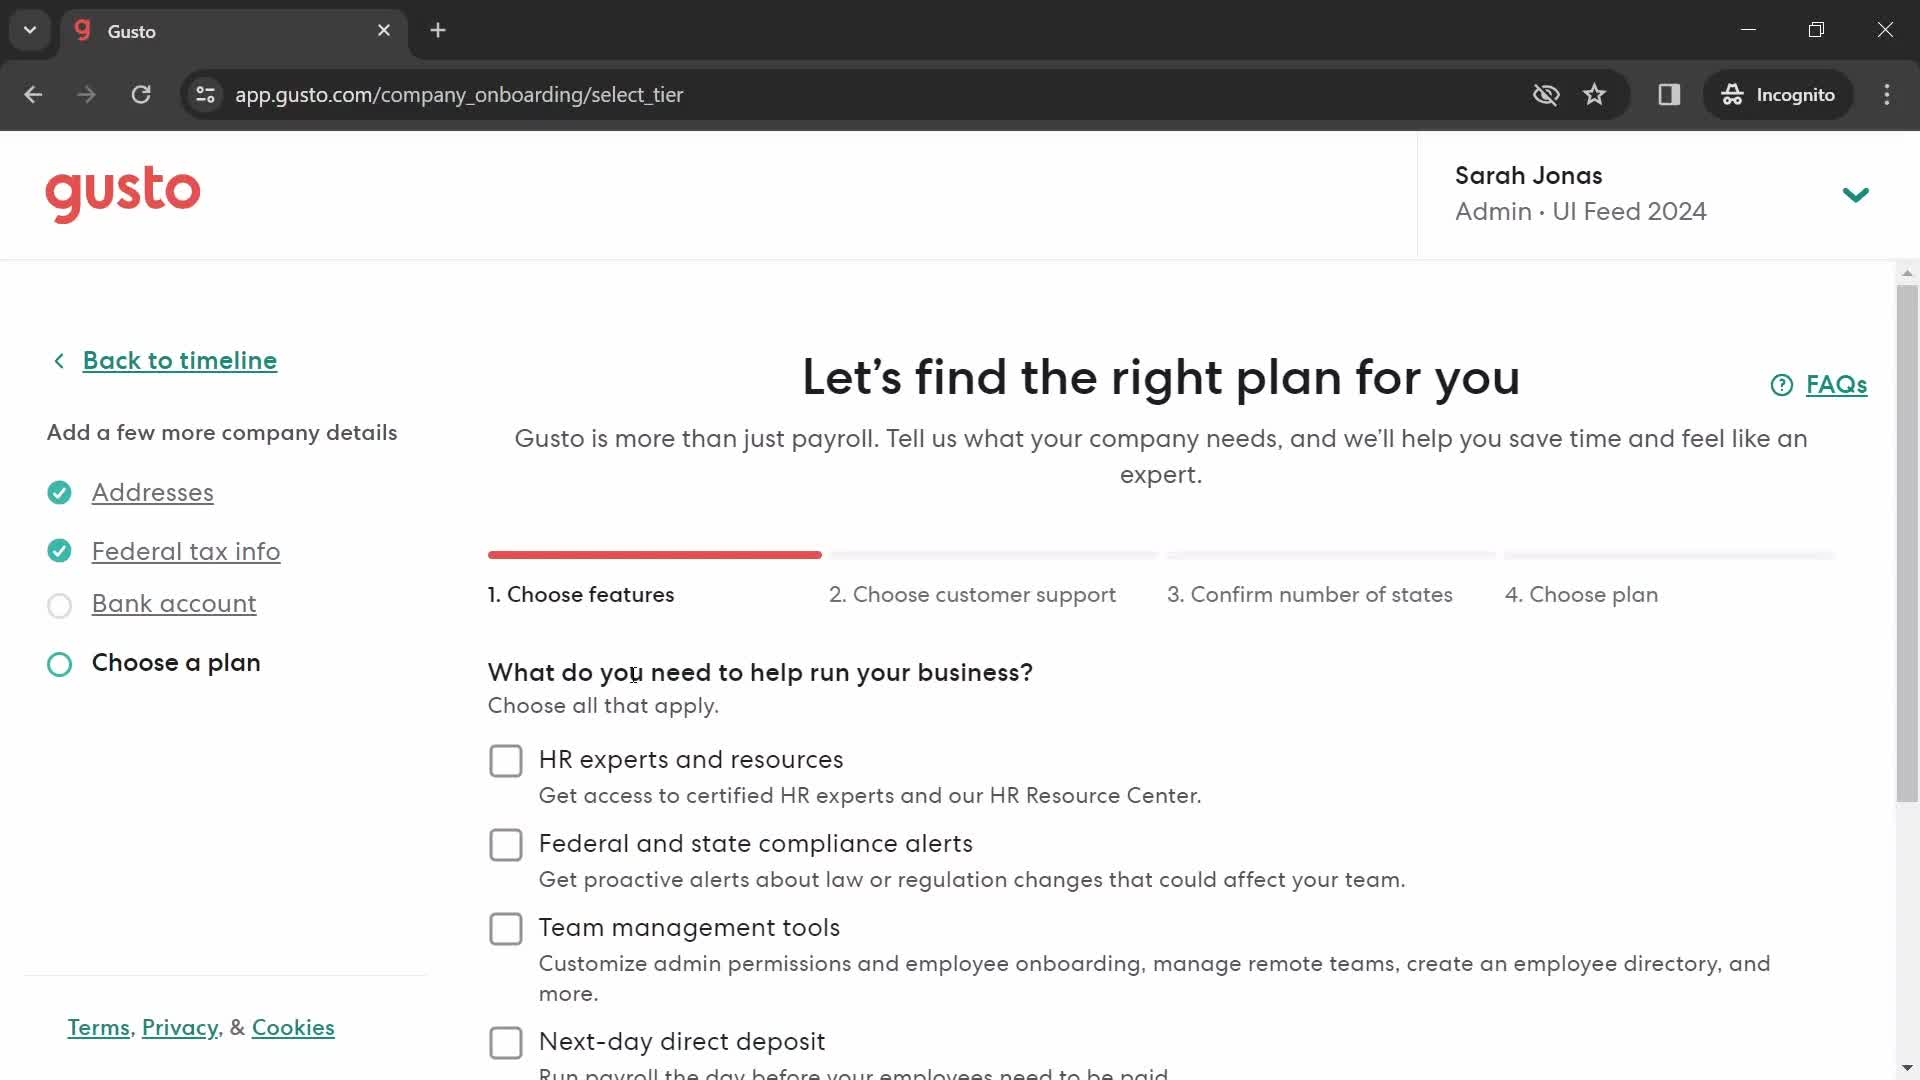Image resolution: width=1920 pixels, height=1080 pixels.
Task: Enable the HR experts and resources checkbox
Action: pyautogui.click(x=506, y=760)
